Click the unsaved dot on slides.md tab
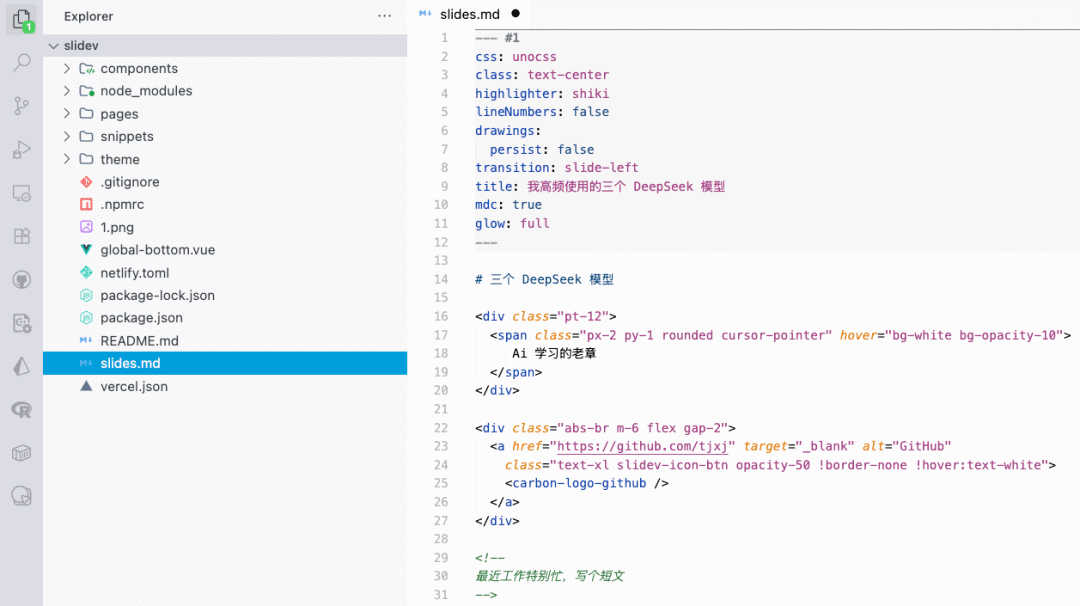 515,13
